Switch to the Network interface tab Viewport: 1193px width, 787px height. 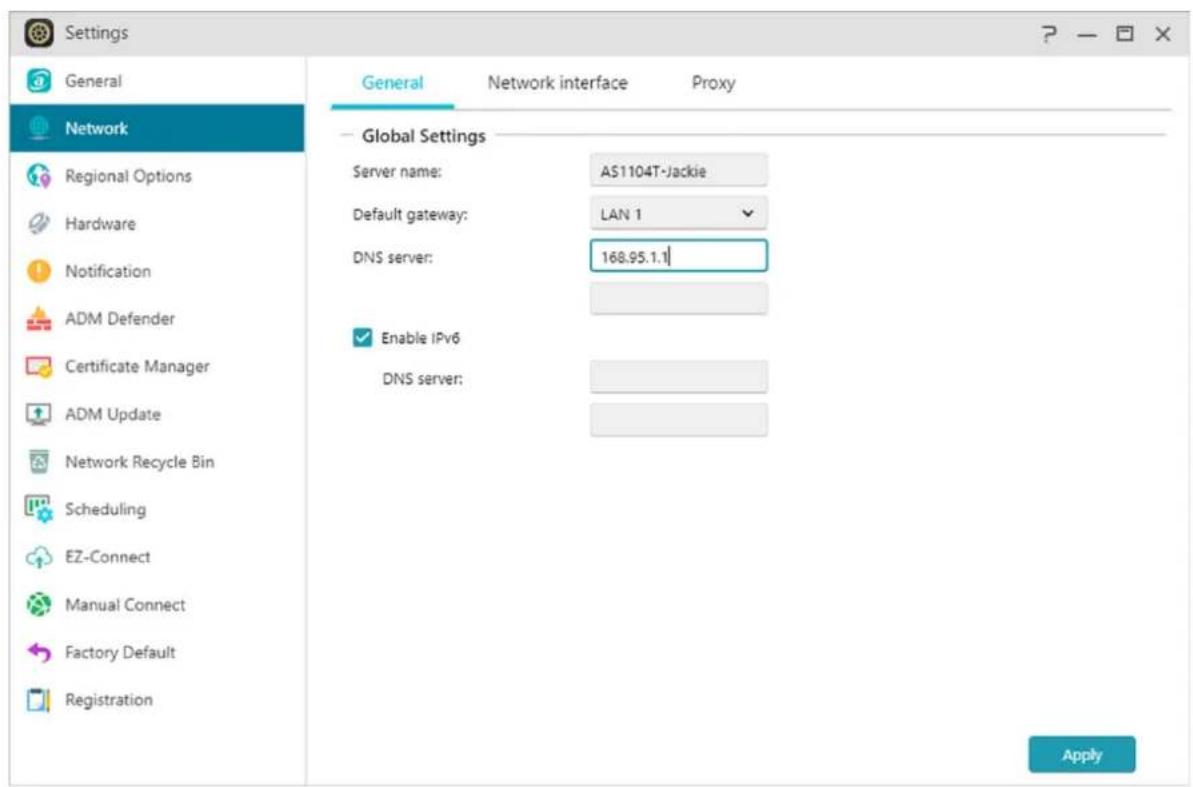pyautogui.click(x=557, y=84)
